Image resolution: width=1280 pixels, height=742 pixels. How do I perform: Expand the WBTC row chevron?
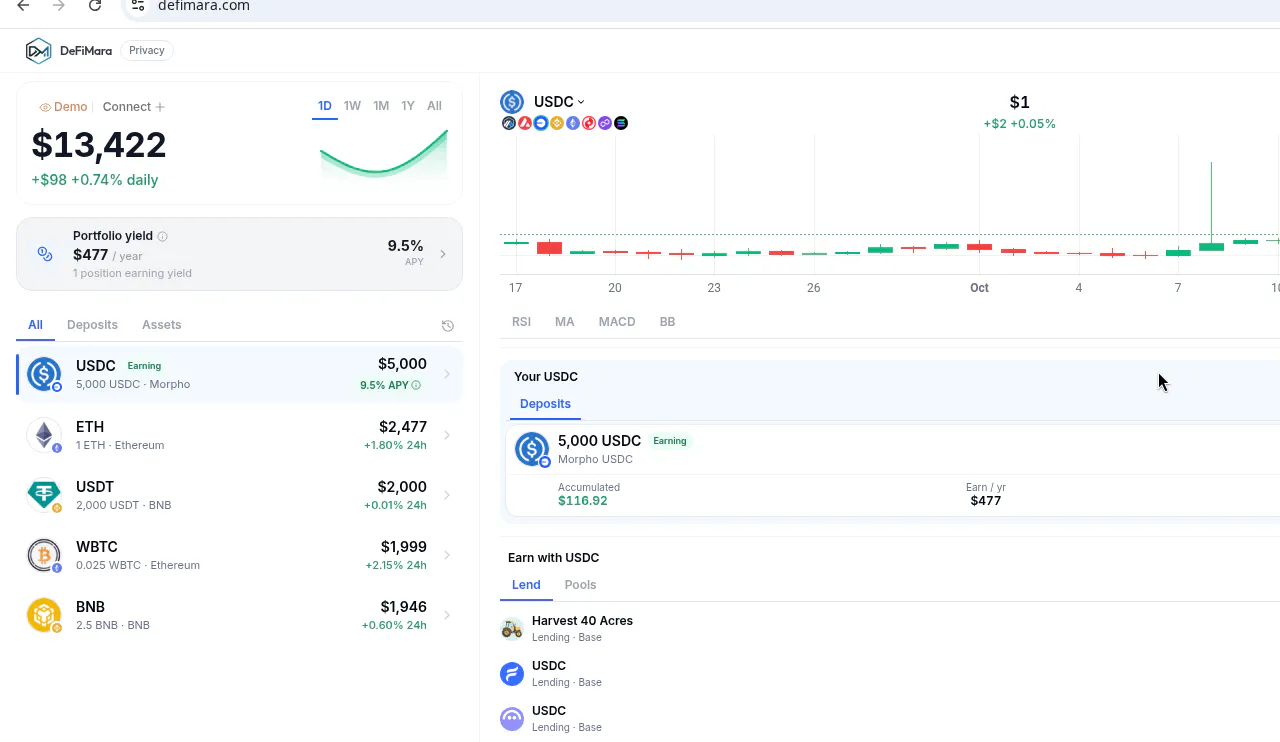(447, 555)
